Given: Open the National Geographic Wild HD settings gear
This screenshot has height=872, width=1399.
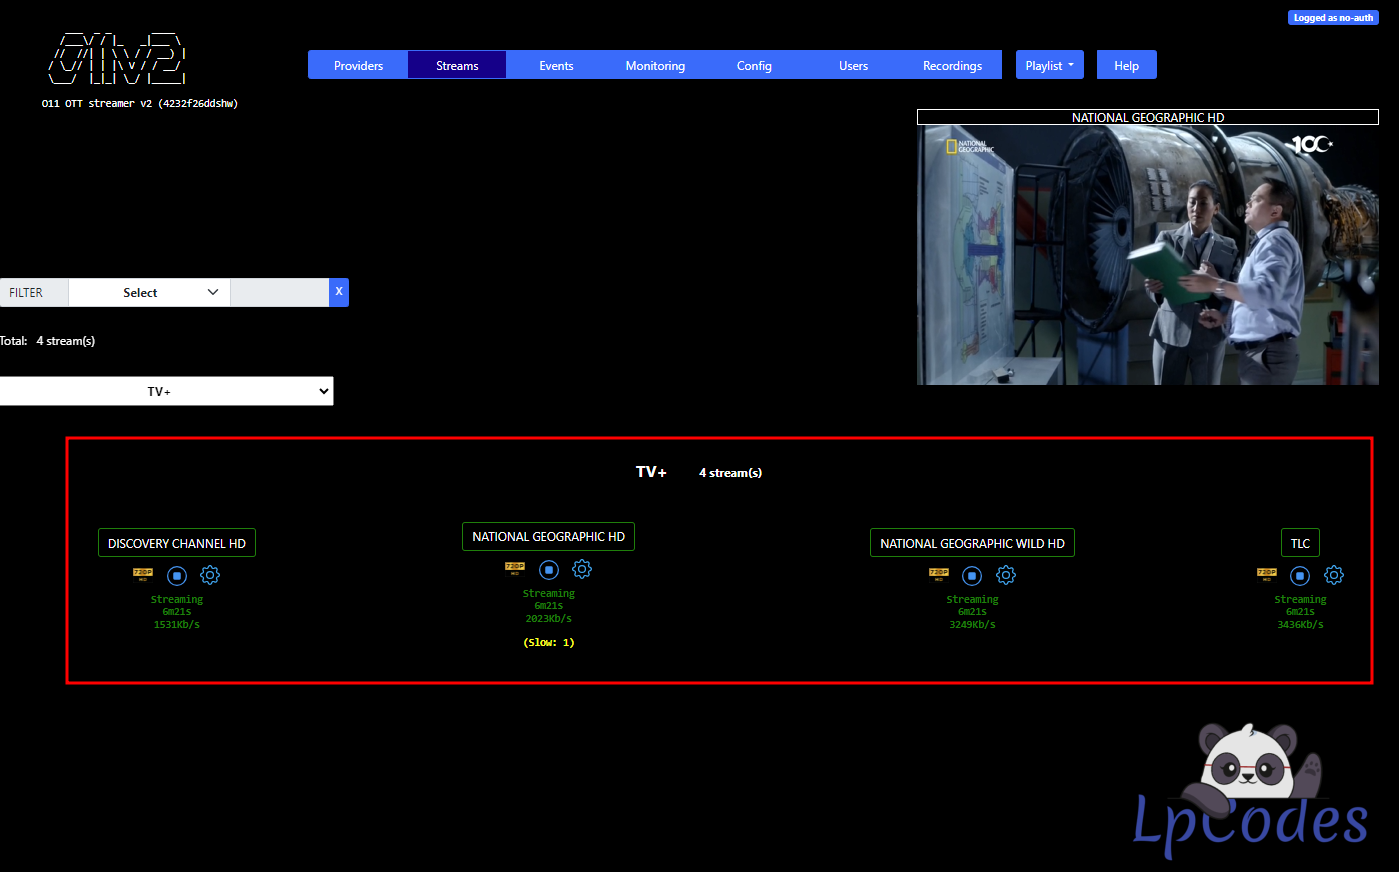Looking at the screenshot, I should [1005, 575].
